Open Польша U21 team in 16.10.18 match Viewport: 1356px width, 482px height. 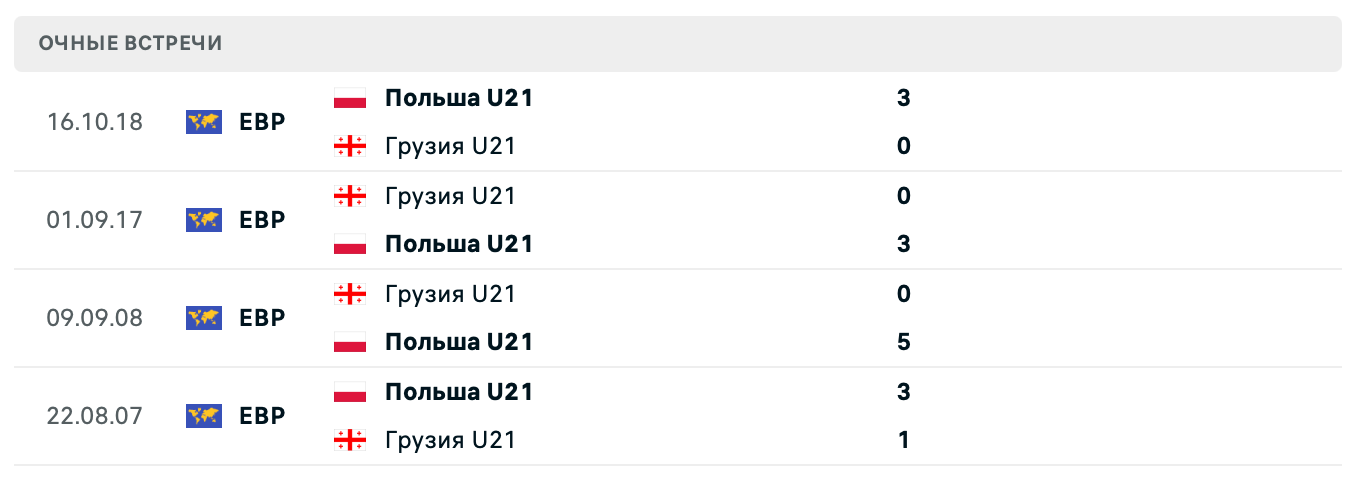[x=459, y=98]
